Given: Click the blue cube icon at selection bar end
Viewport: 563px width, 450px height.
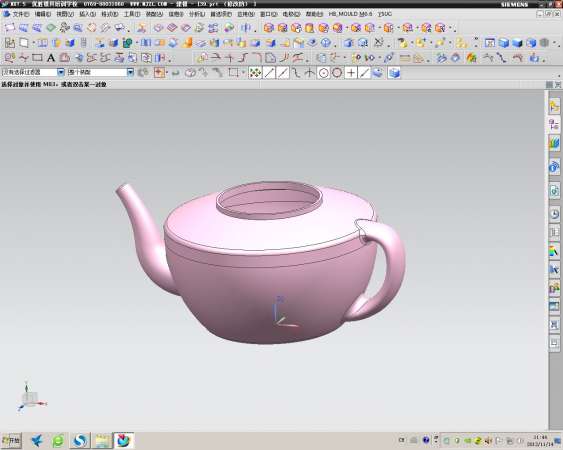Looking at the screenshot, I should (x=394, y=73).
